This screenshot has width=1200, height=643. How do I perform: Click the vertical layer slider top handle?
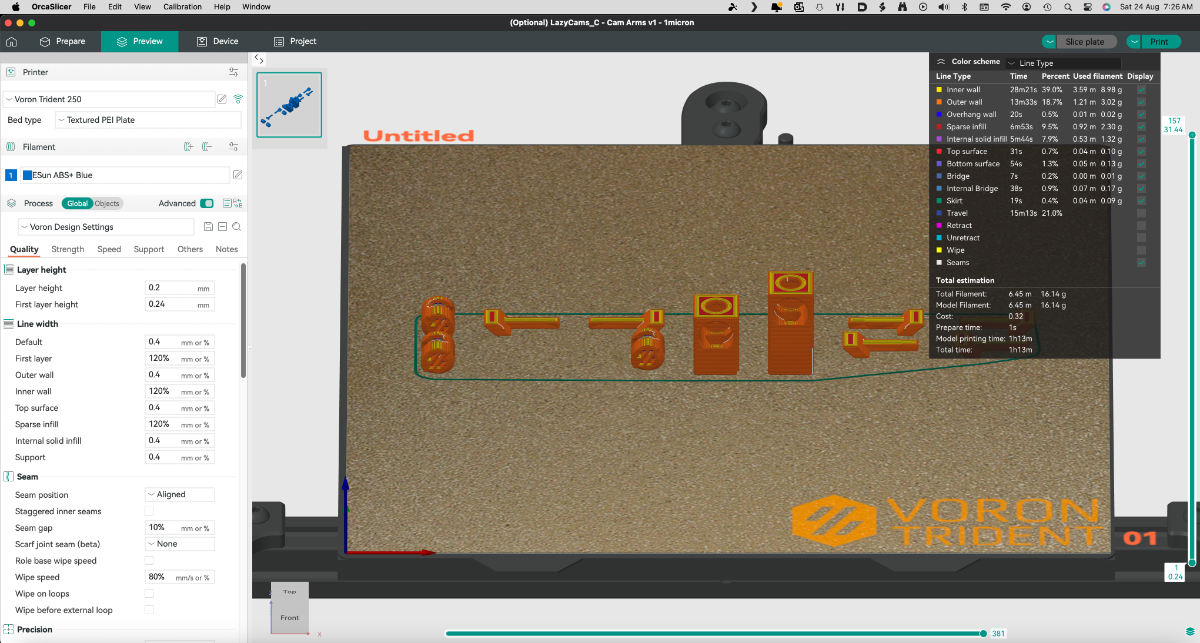[x=1190, y=135]
